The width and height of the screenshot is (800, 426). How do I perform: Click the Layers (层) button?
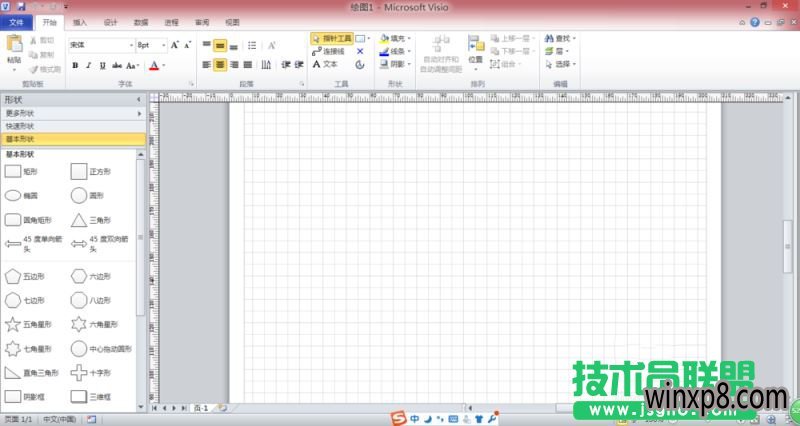click(x=556, y=51)
